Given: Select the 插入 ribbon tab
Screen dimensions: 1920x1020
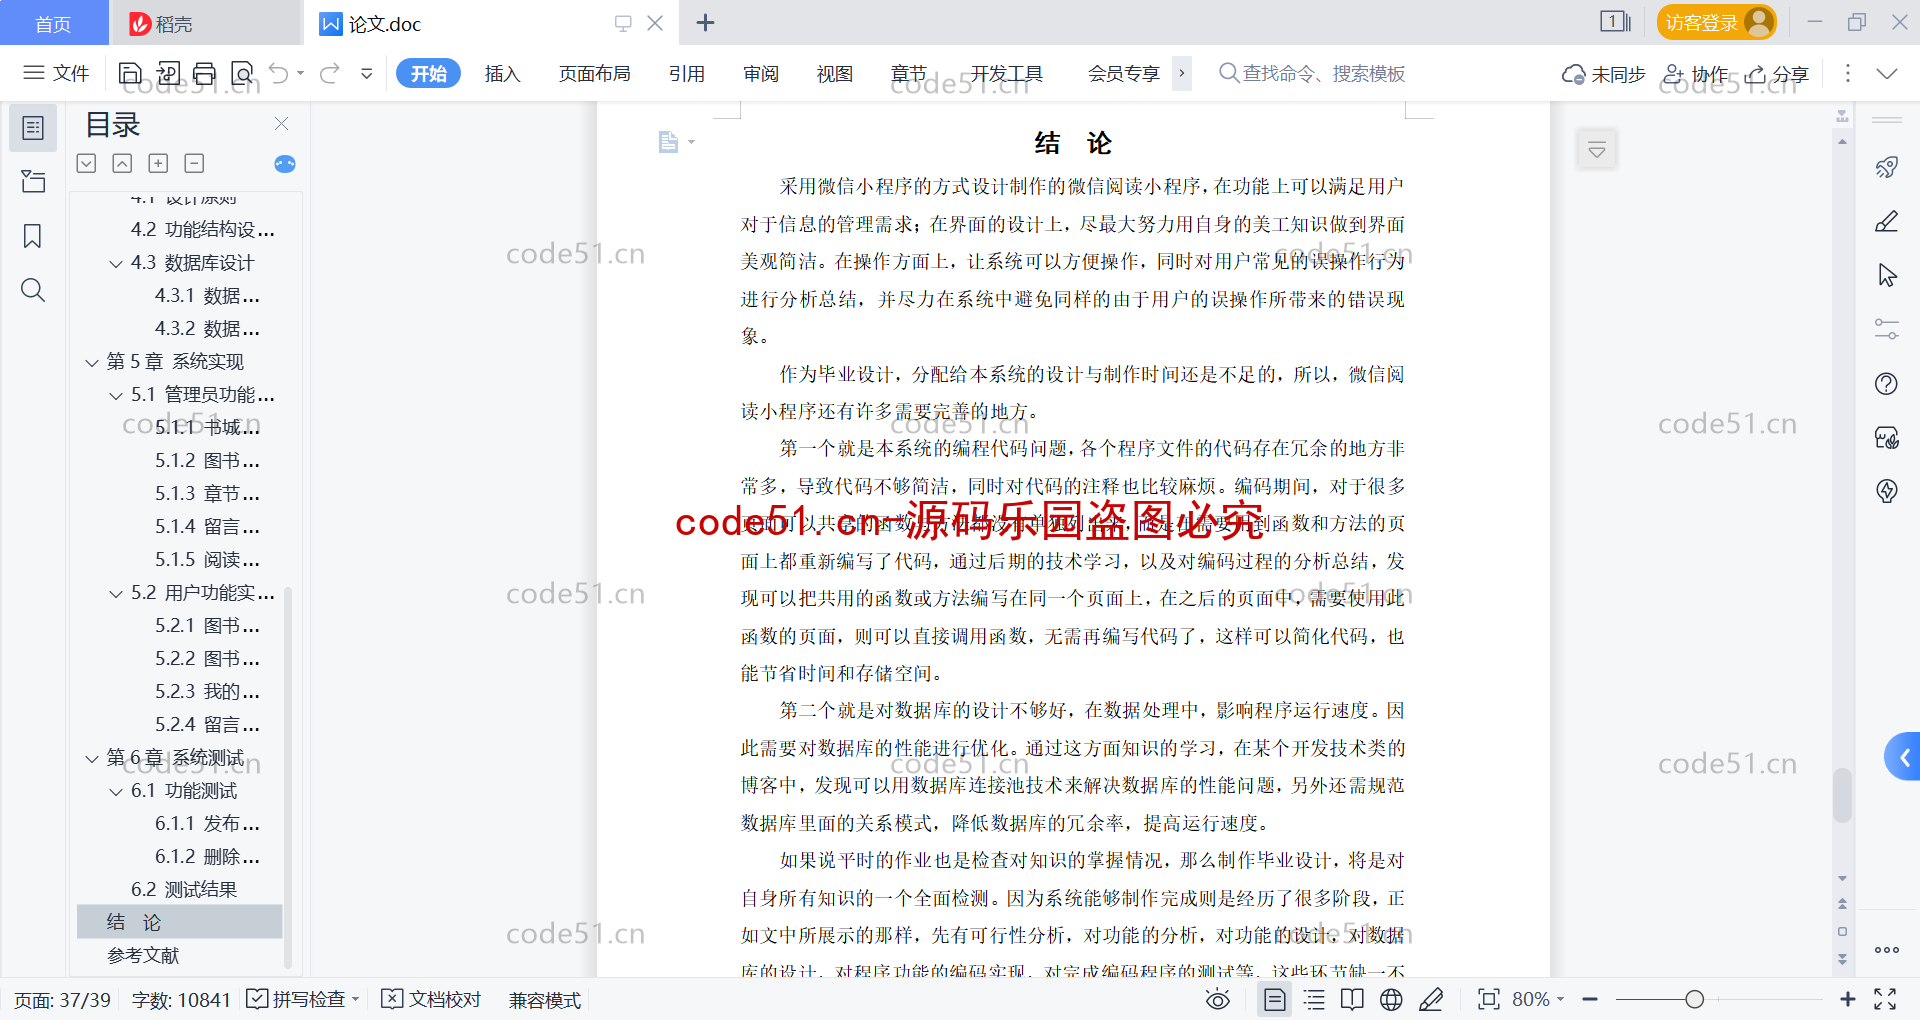Looking at the screenshot, I should [x=502, y=73].
